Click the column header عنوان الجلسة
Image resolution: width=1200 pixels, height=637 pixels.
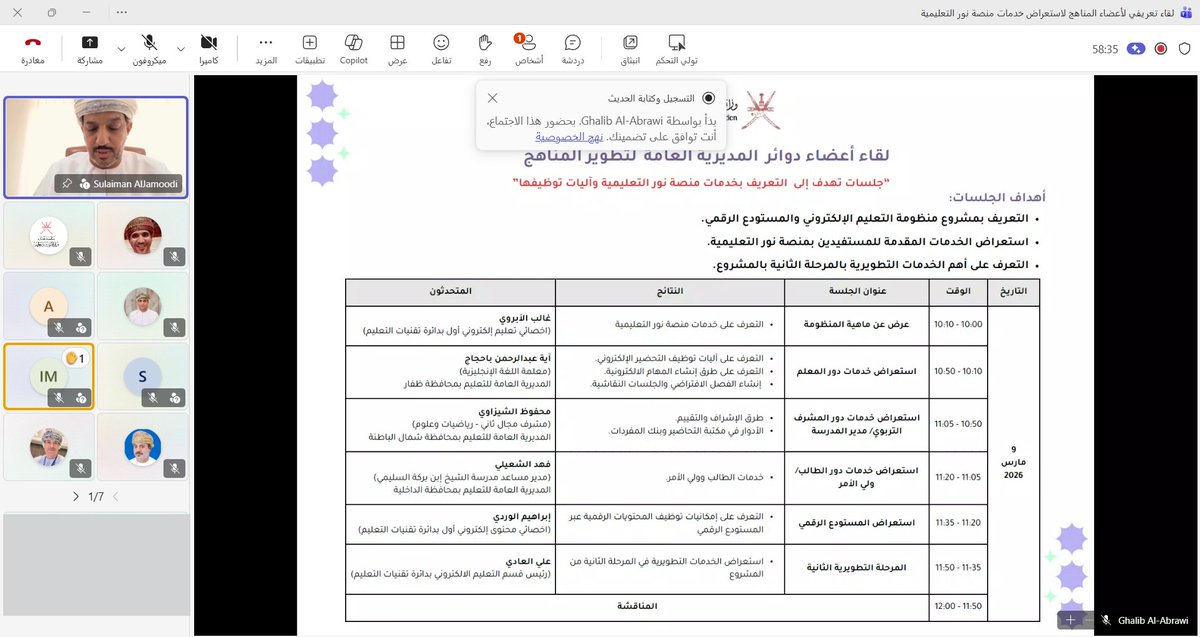click(856, 291)
